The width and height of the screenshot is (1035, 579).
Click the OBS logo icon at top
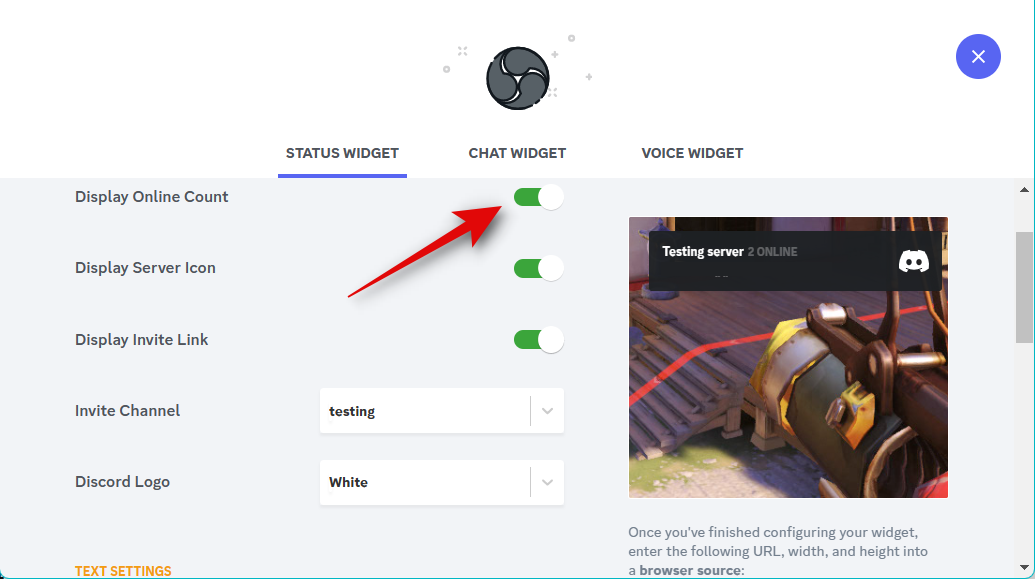518,78
